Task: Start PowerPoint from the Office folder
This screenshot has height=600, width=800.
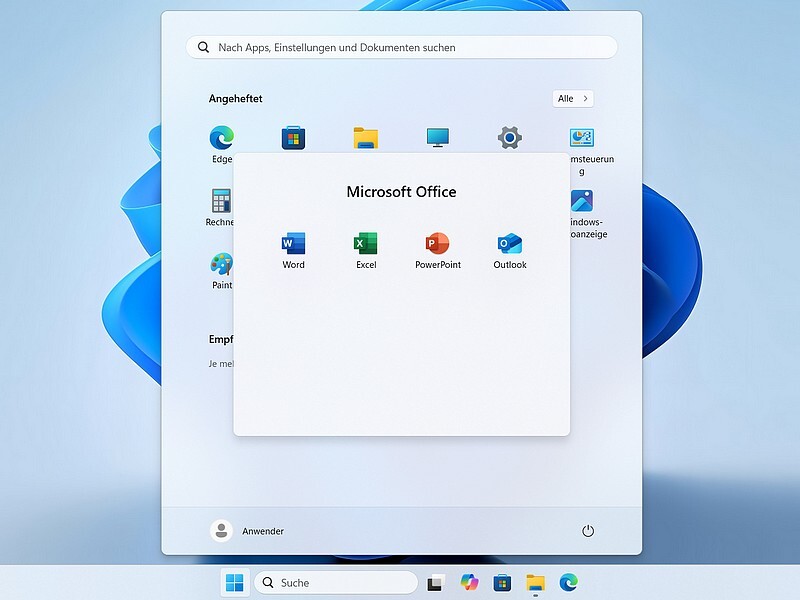Action: (x=438, y=250)
